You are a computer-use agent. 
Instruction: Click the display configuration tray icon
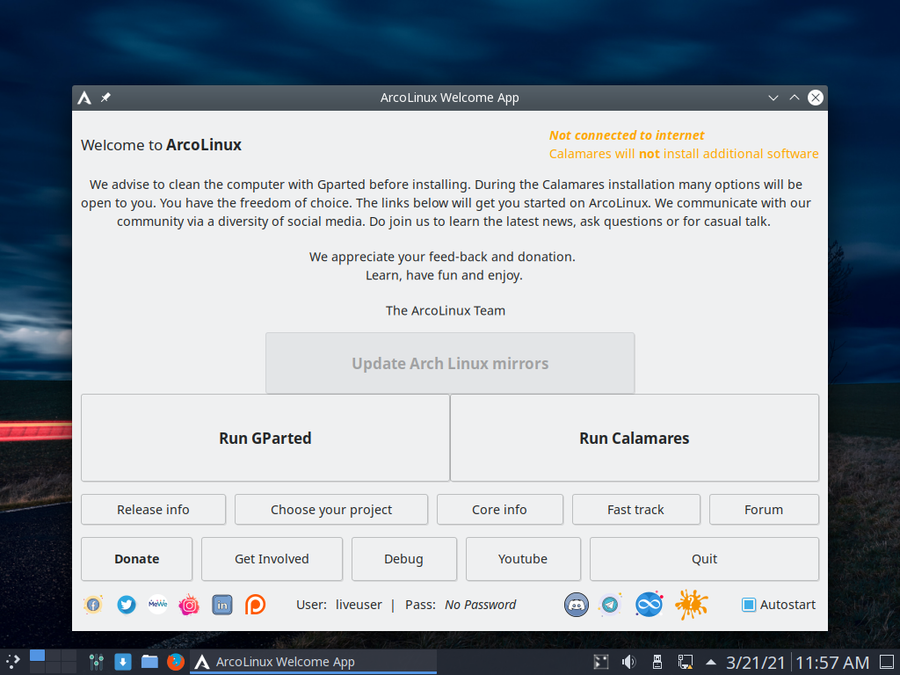point(600,662)
